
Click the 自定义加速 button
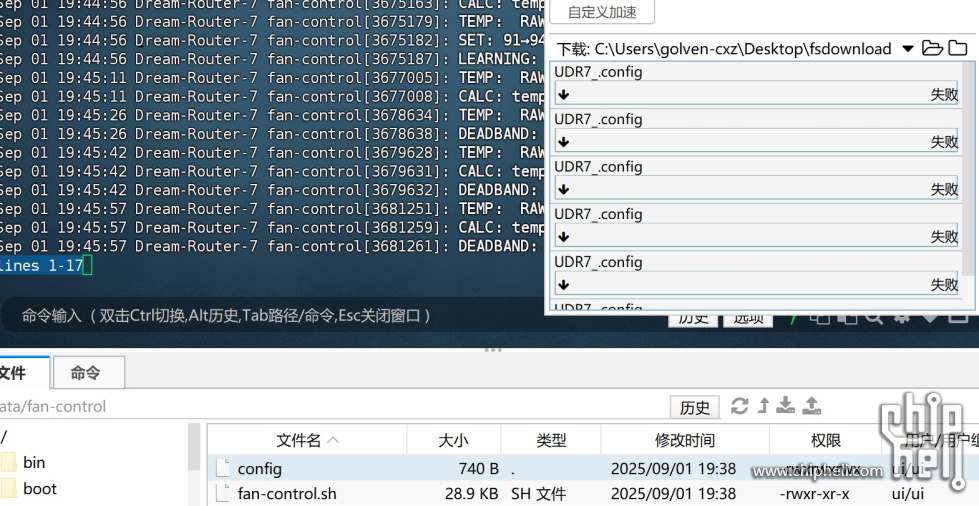pyautogui.click(x=603, y=12)
